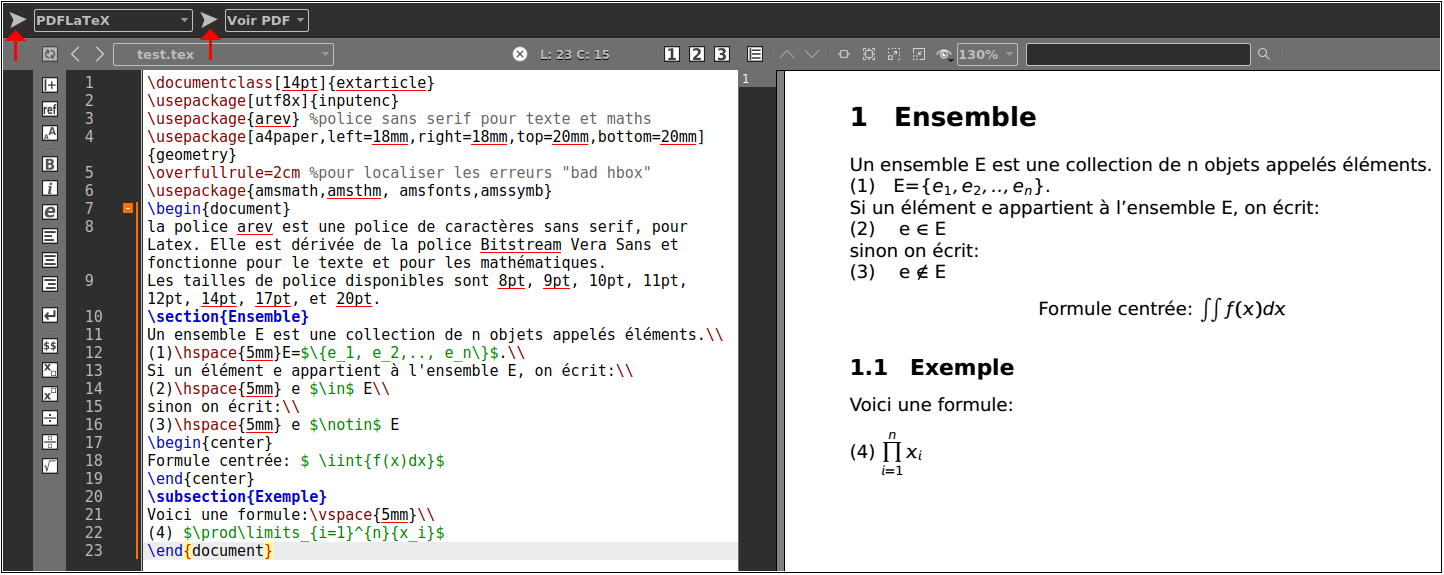Align text right from sidebar
The height and width of the screenshot is (575, 1444).
tap(50, 284)
